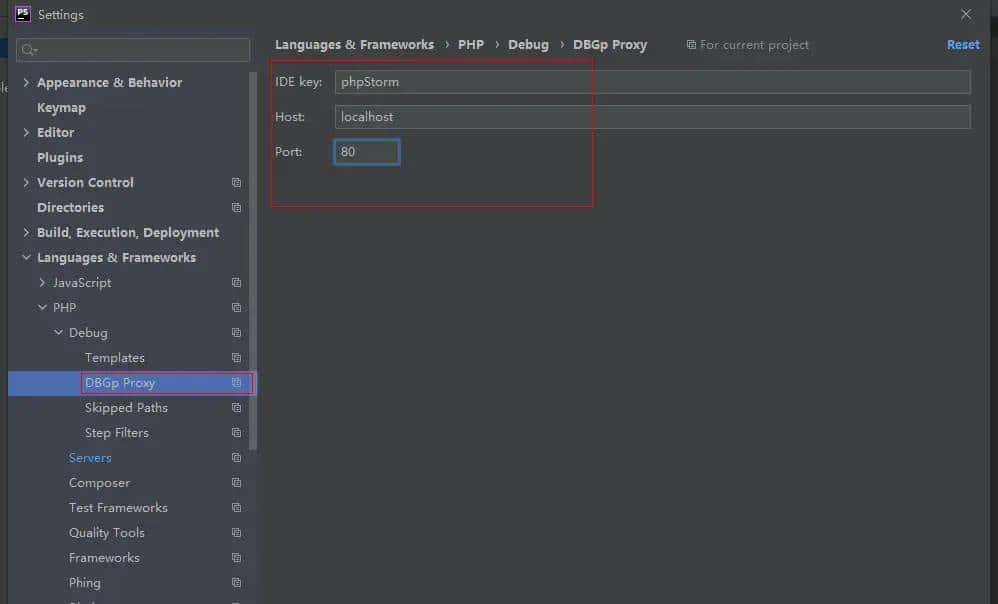Click the project icon next to Directories
The image size is (998, 604).
236,207
